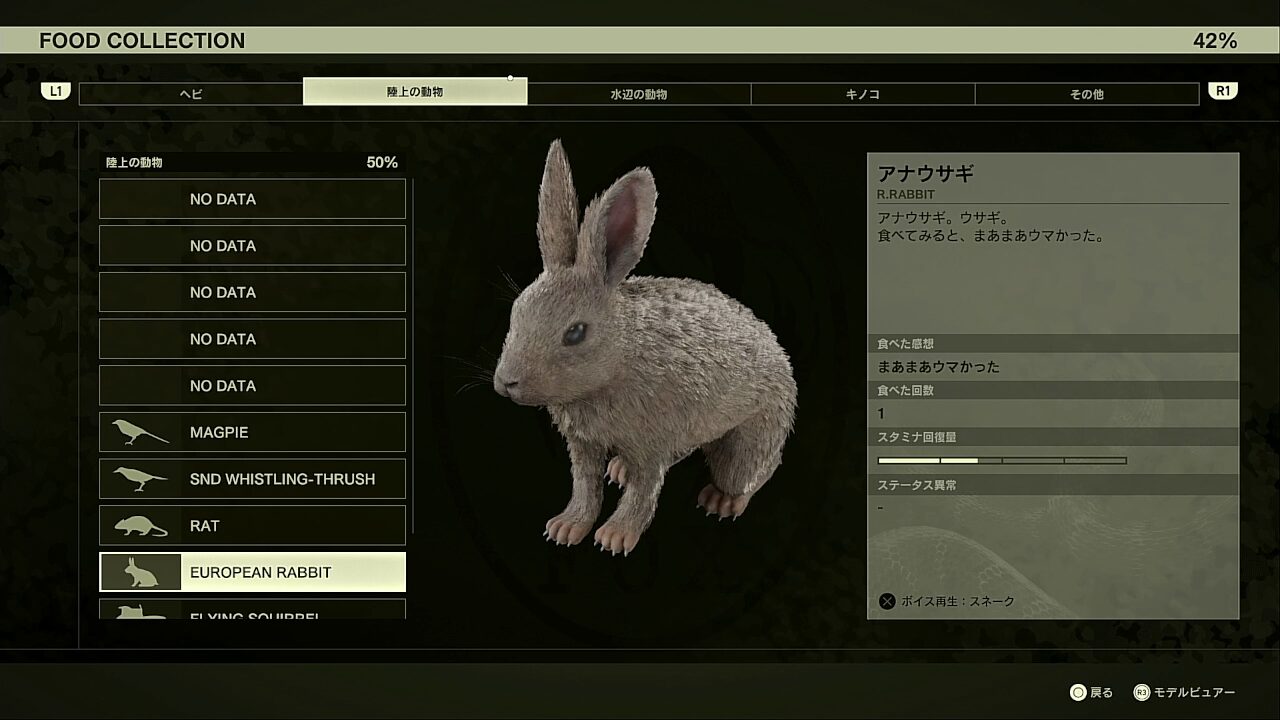
Task: Click the アナウサギ heading
Action: point(925,173)
